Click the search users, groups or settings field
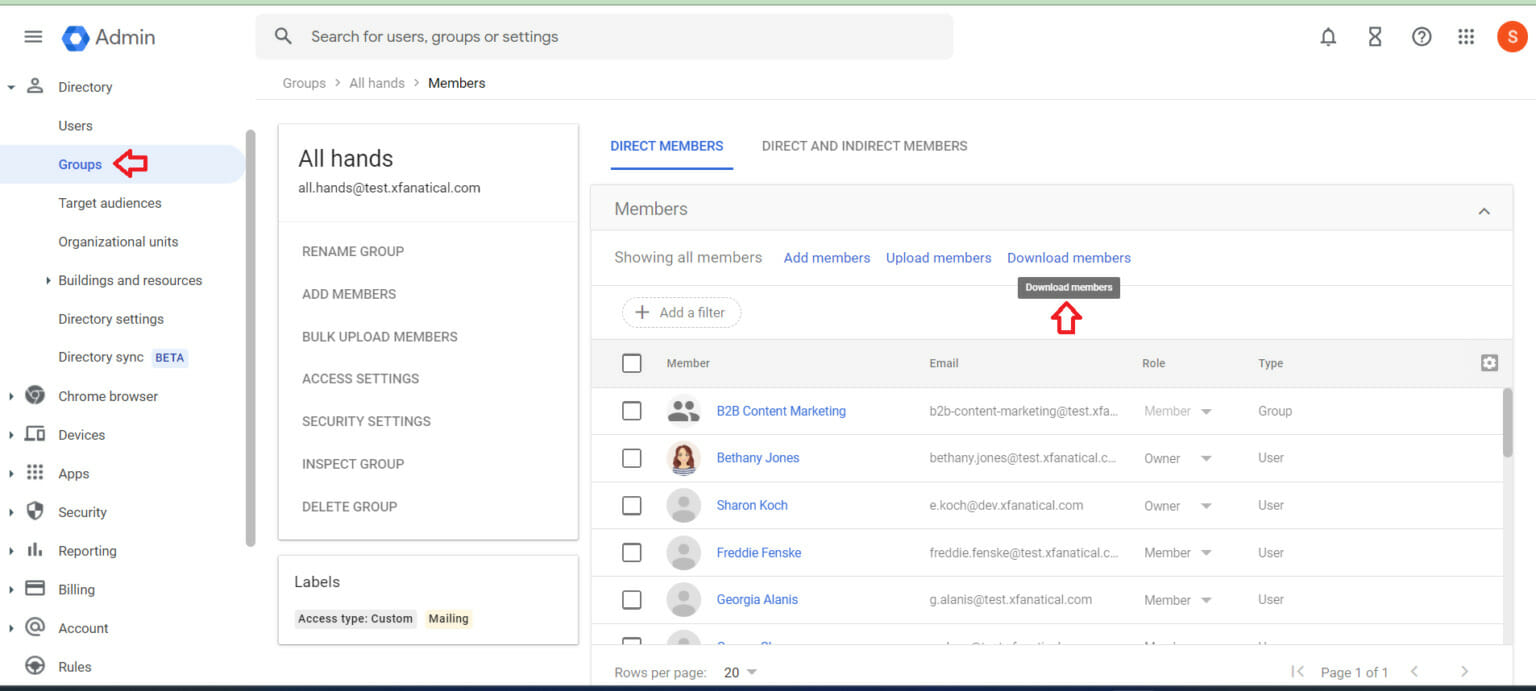This screenshot has width=1536, height=691. pos(600,36)
